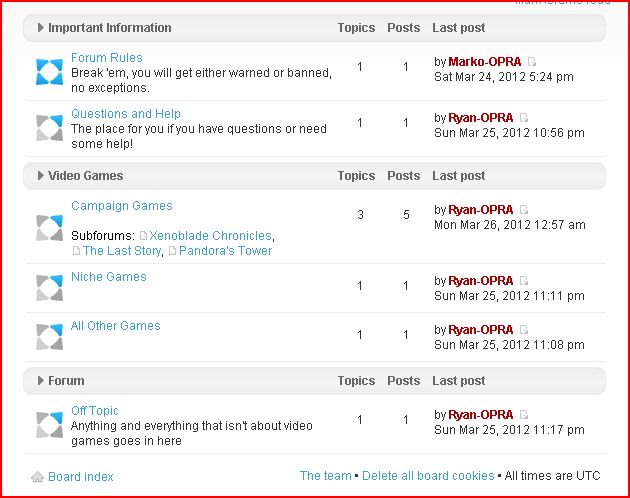The height and width of the screenshot is (498, 630).
Task: Open Ryan-OPRA profile in Campaign Games row
Action: [481, 210]
